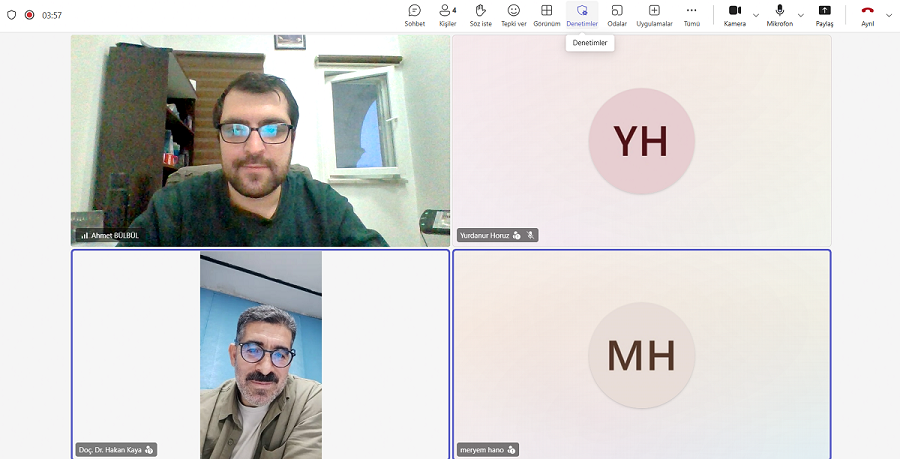Open Odalar breakout rooms

point(617,15)
